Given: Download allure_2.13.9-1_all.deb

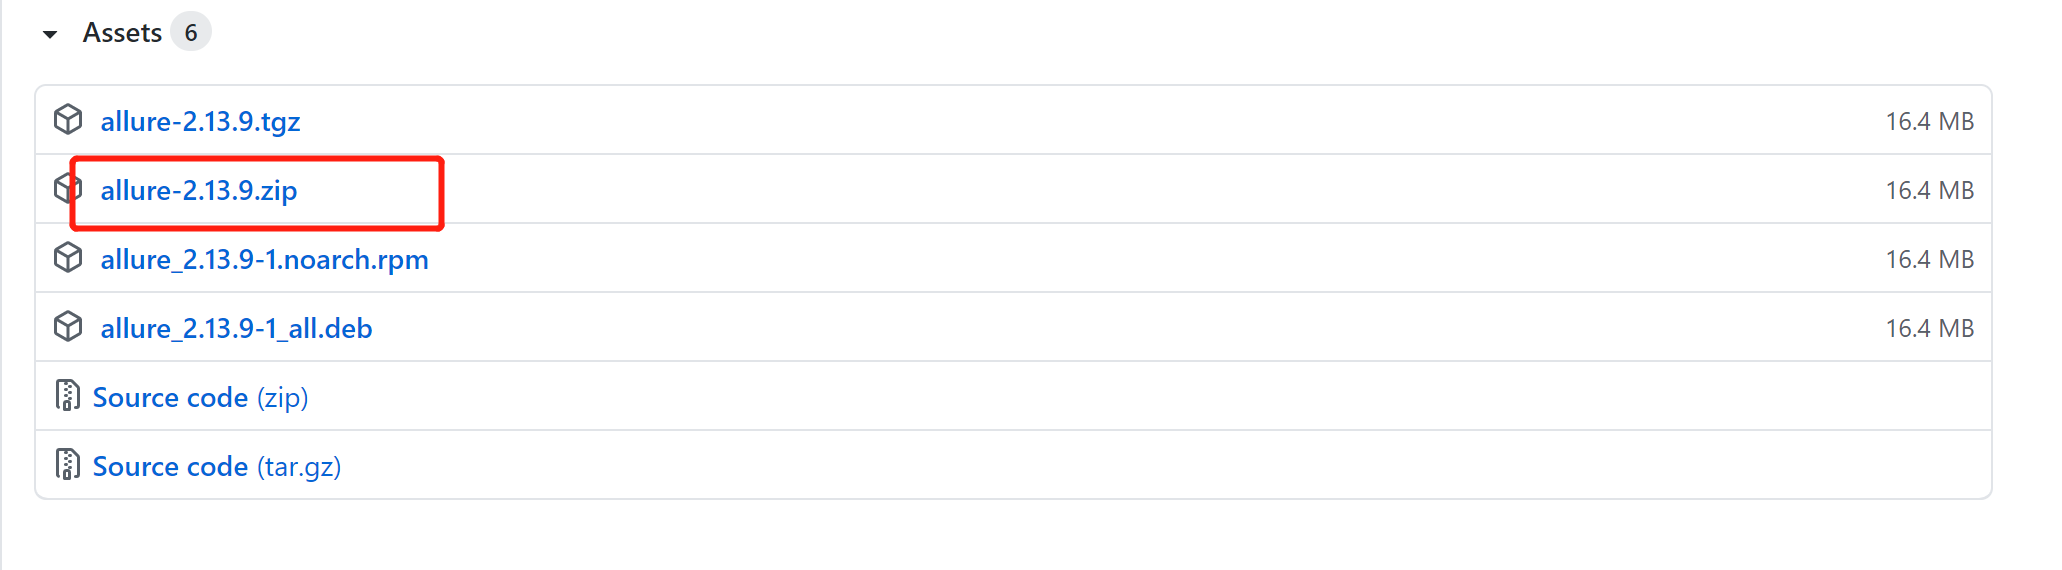Looking at the screenshot, I should pos(236,328).
